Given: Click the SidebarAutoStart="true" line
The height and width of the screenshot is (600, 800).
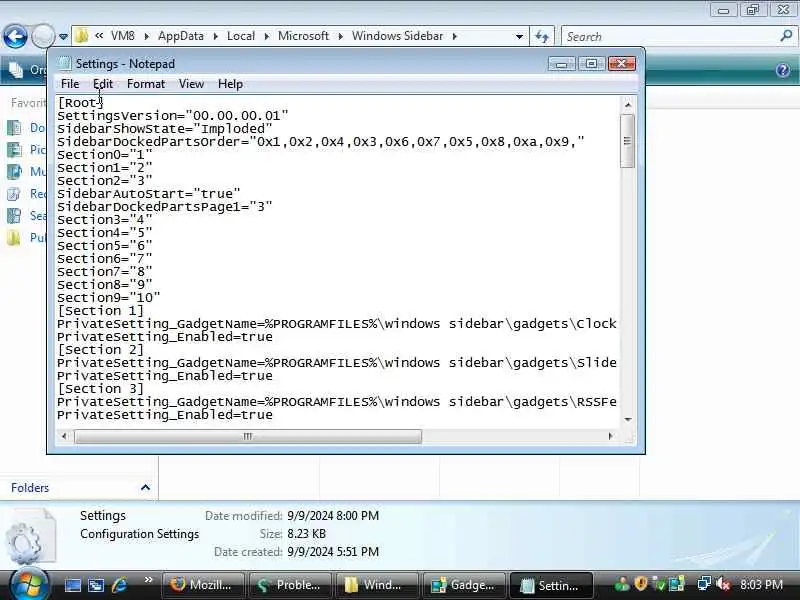Looking at the screenshot, I should coord(148,194).
